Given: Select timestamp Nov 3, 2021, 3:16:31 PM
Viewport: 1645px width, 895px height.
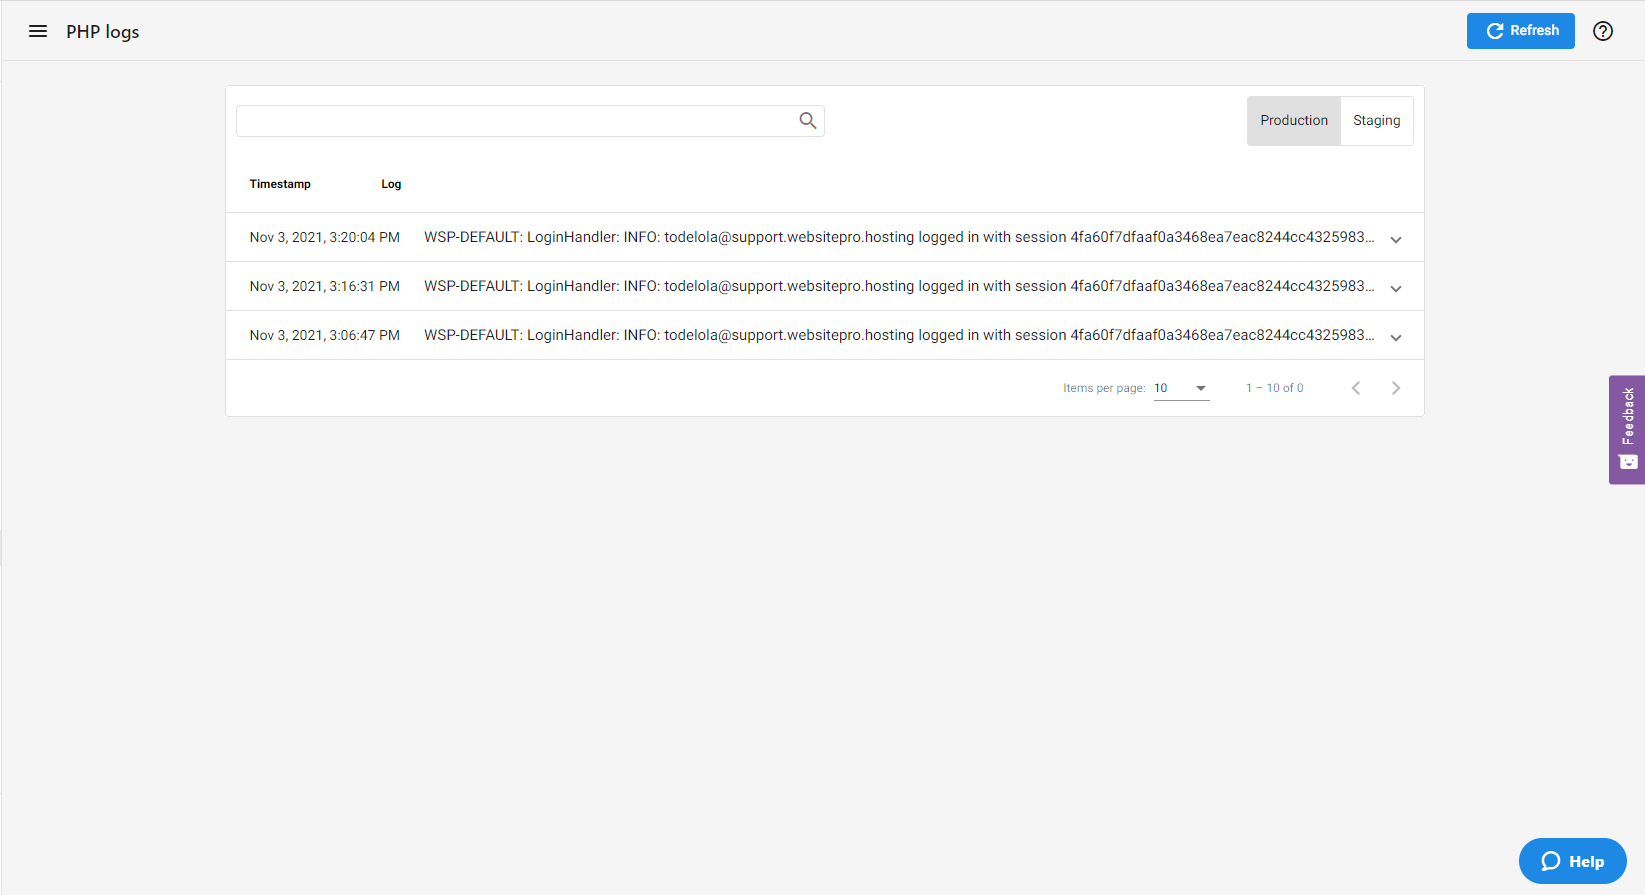Looking at the screenshot, I should (x=325, y=286).
